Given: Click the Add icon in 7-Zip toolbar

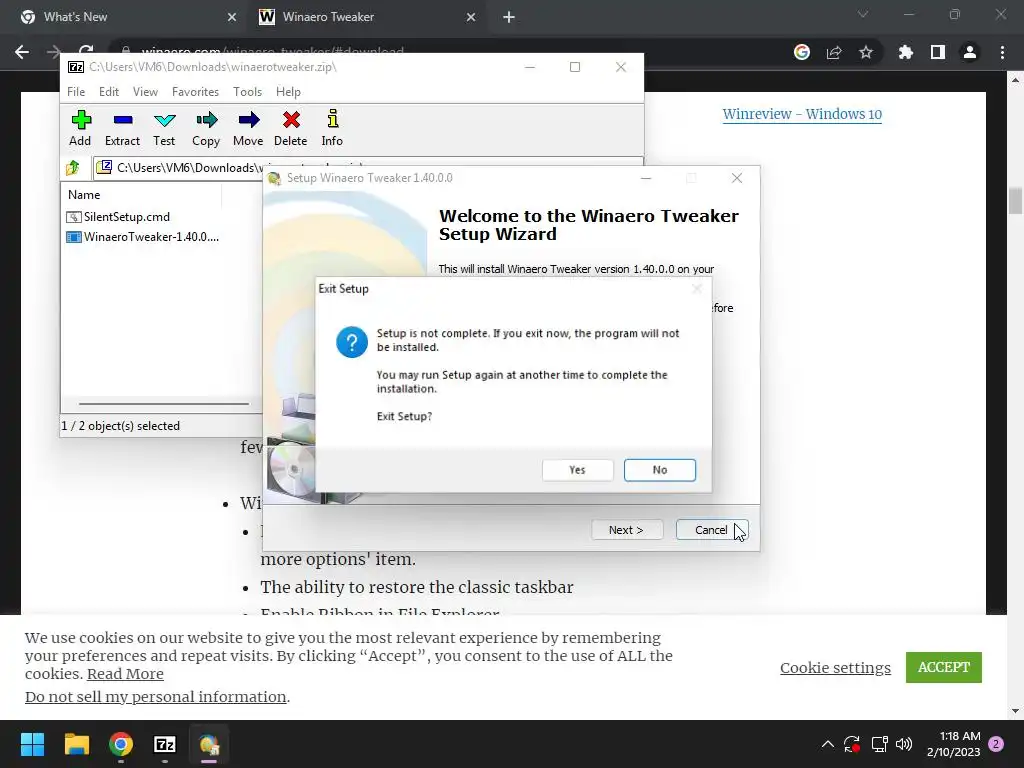Looking at the screenshot, I should [80, 128].
